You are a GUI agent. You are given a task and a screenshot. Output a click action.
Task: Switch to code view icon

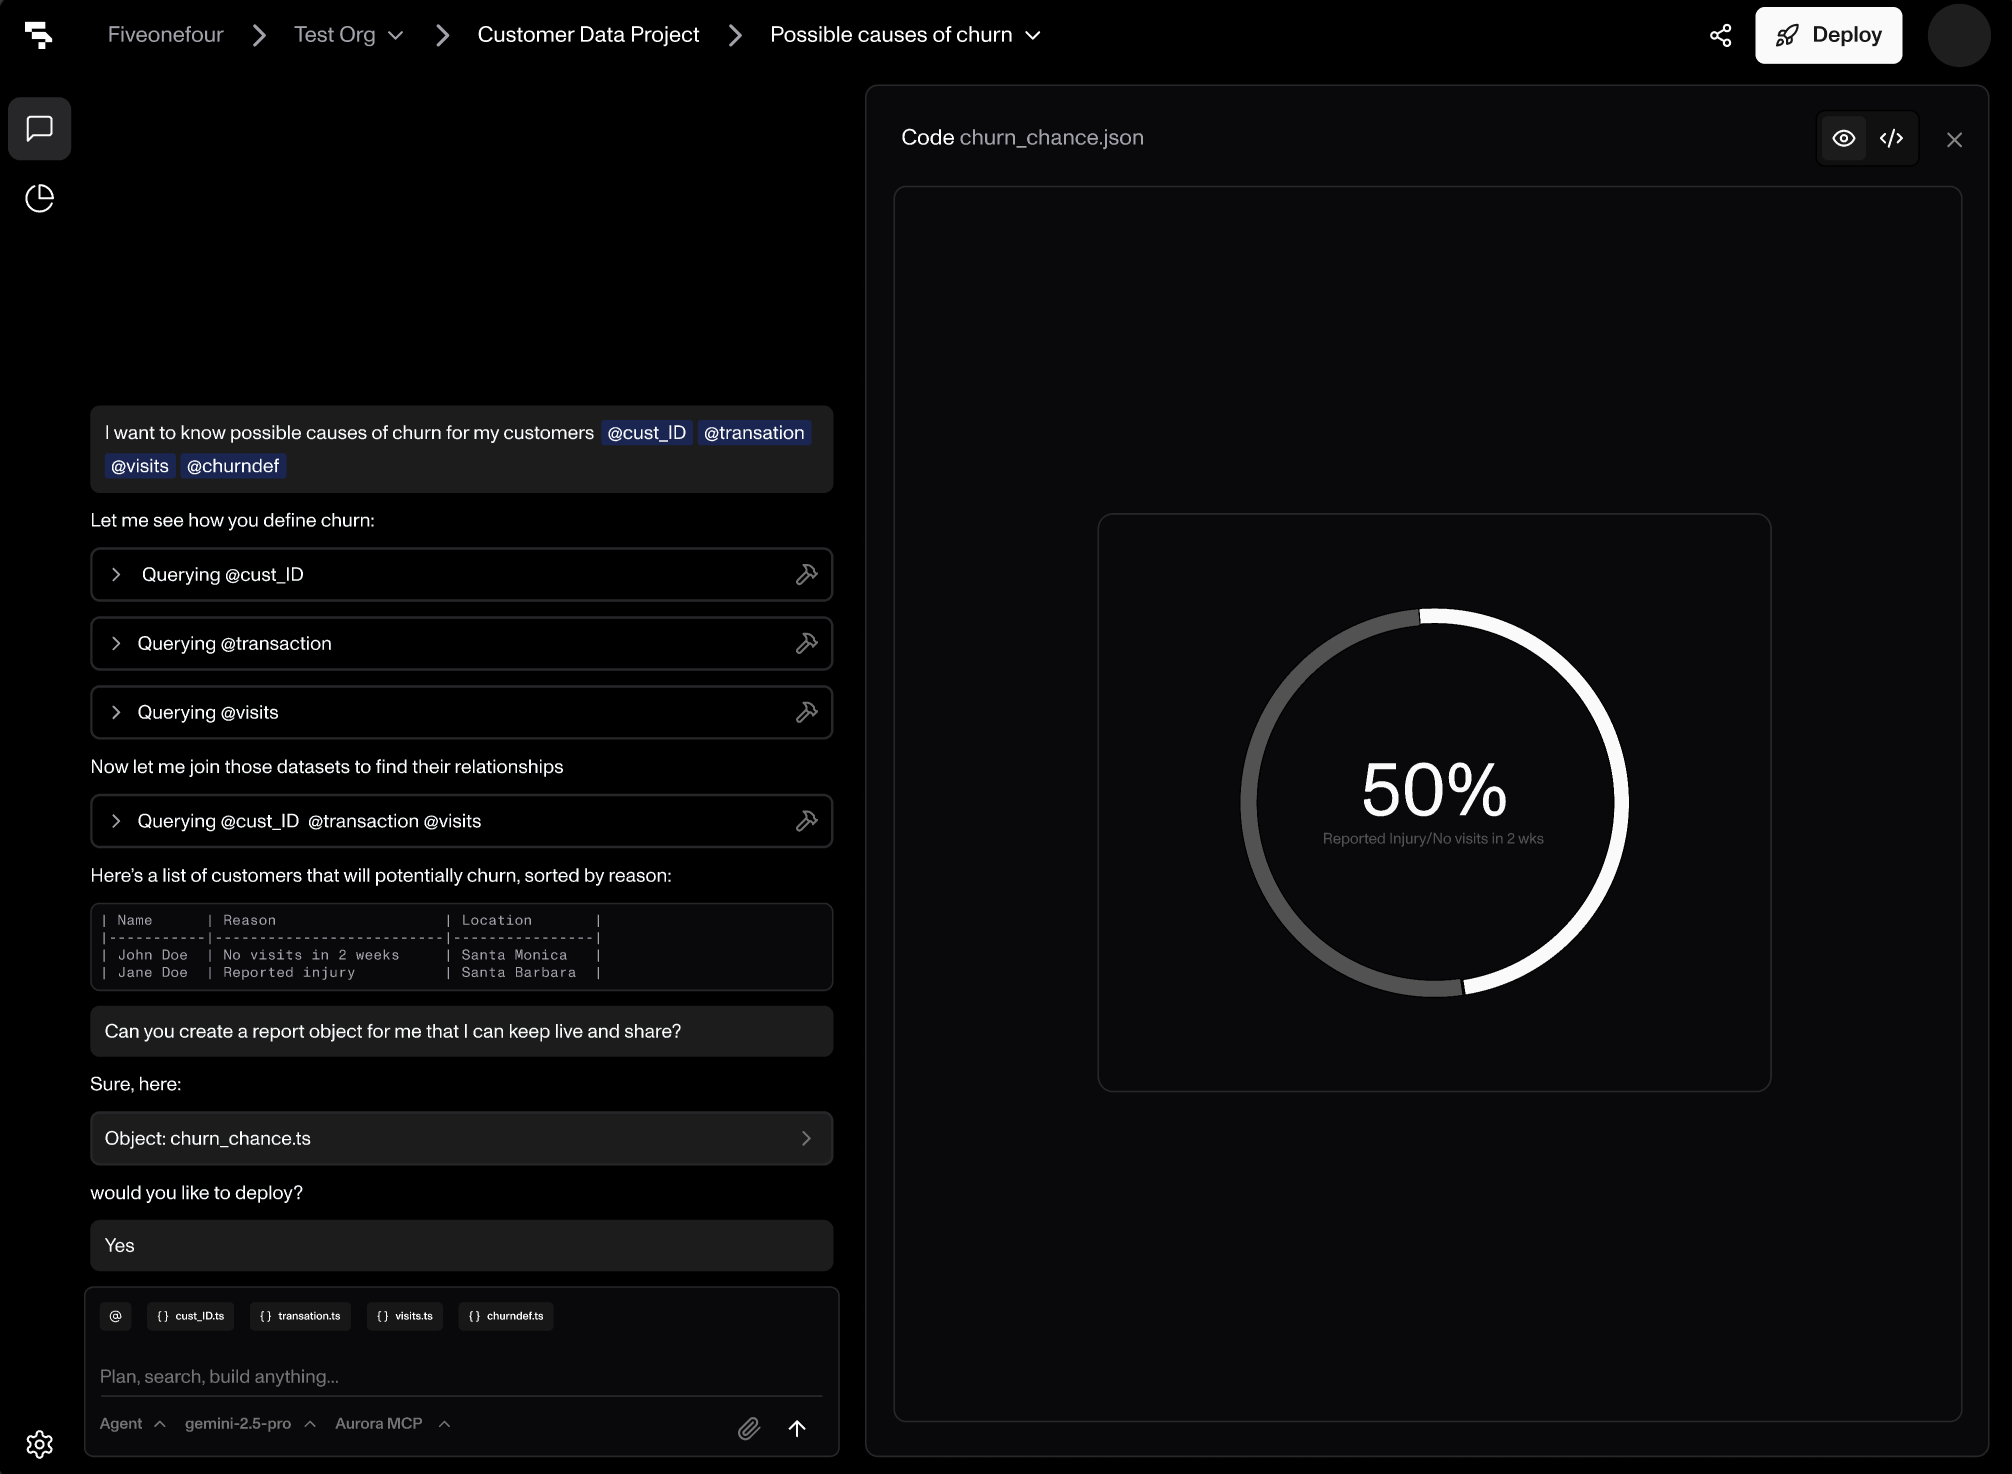click(1892, 138)
